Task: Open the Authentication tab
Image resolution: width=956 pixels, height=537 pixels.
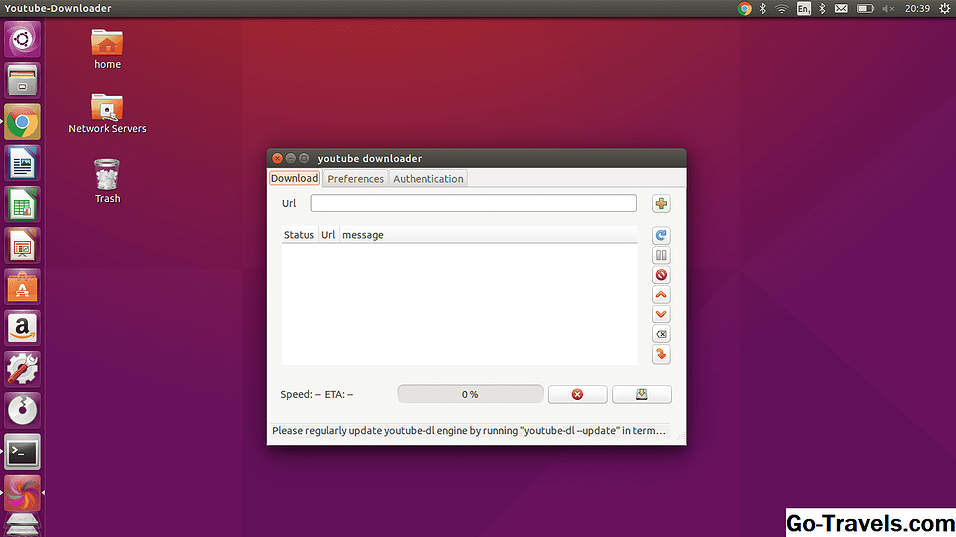Action: tap(428, 179)
